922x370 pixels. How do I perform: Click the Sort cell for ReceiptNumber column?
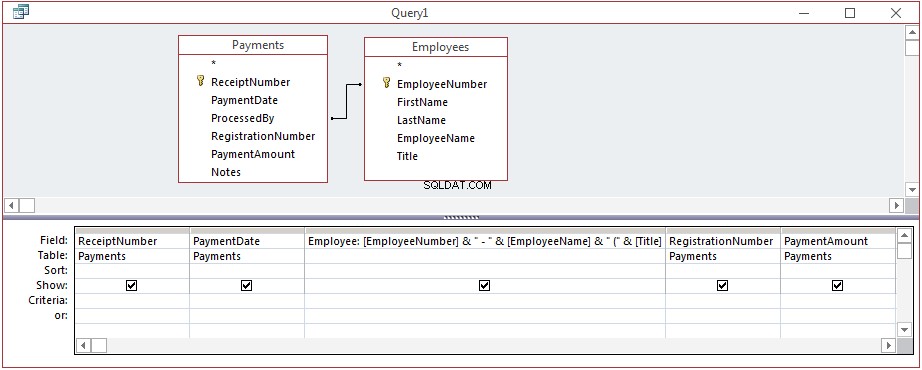[132, 271]
